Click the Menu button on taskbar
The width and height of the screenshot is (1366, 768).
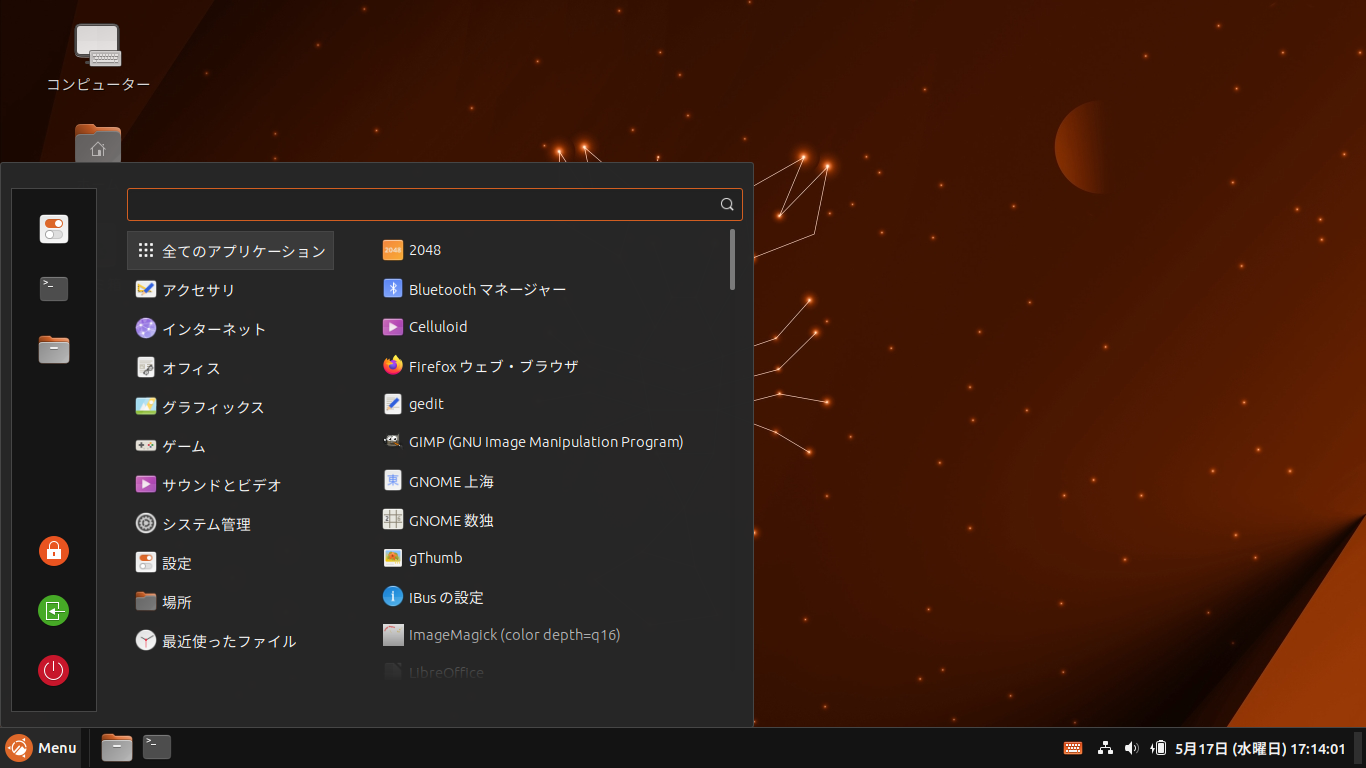tap(41, 748)
